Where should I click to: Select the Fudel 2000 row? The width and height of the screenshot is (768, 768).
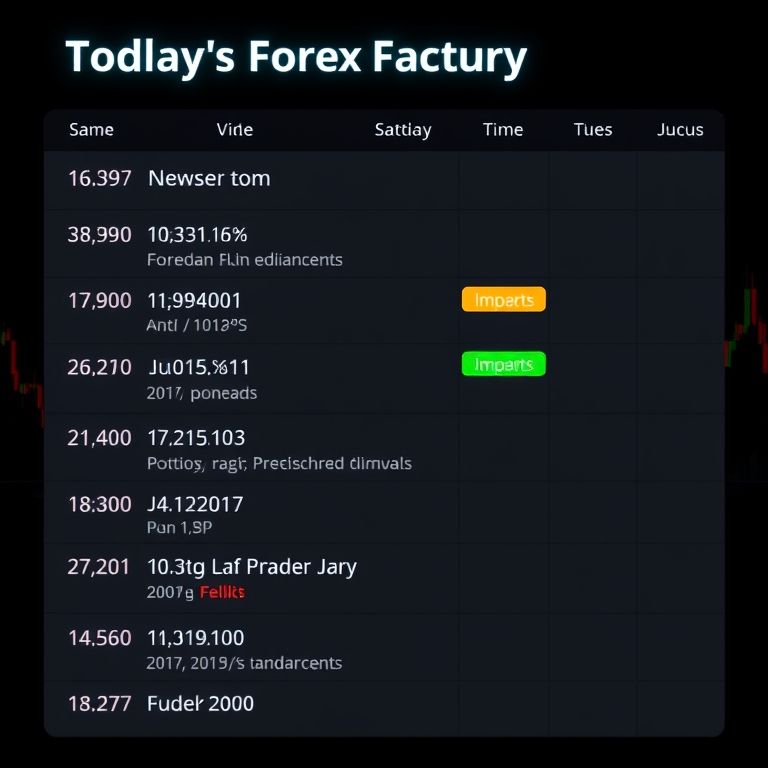point(201,703)
